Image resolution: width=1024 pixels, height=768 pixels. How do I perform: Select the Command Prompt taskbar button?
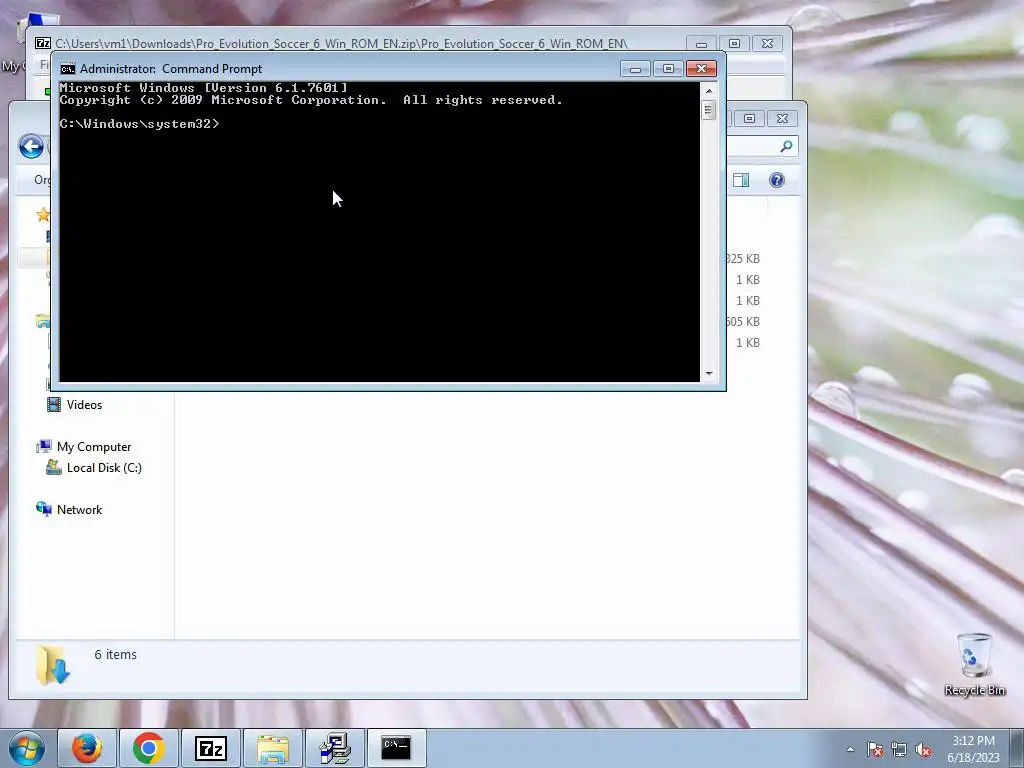tap(396, 748)
